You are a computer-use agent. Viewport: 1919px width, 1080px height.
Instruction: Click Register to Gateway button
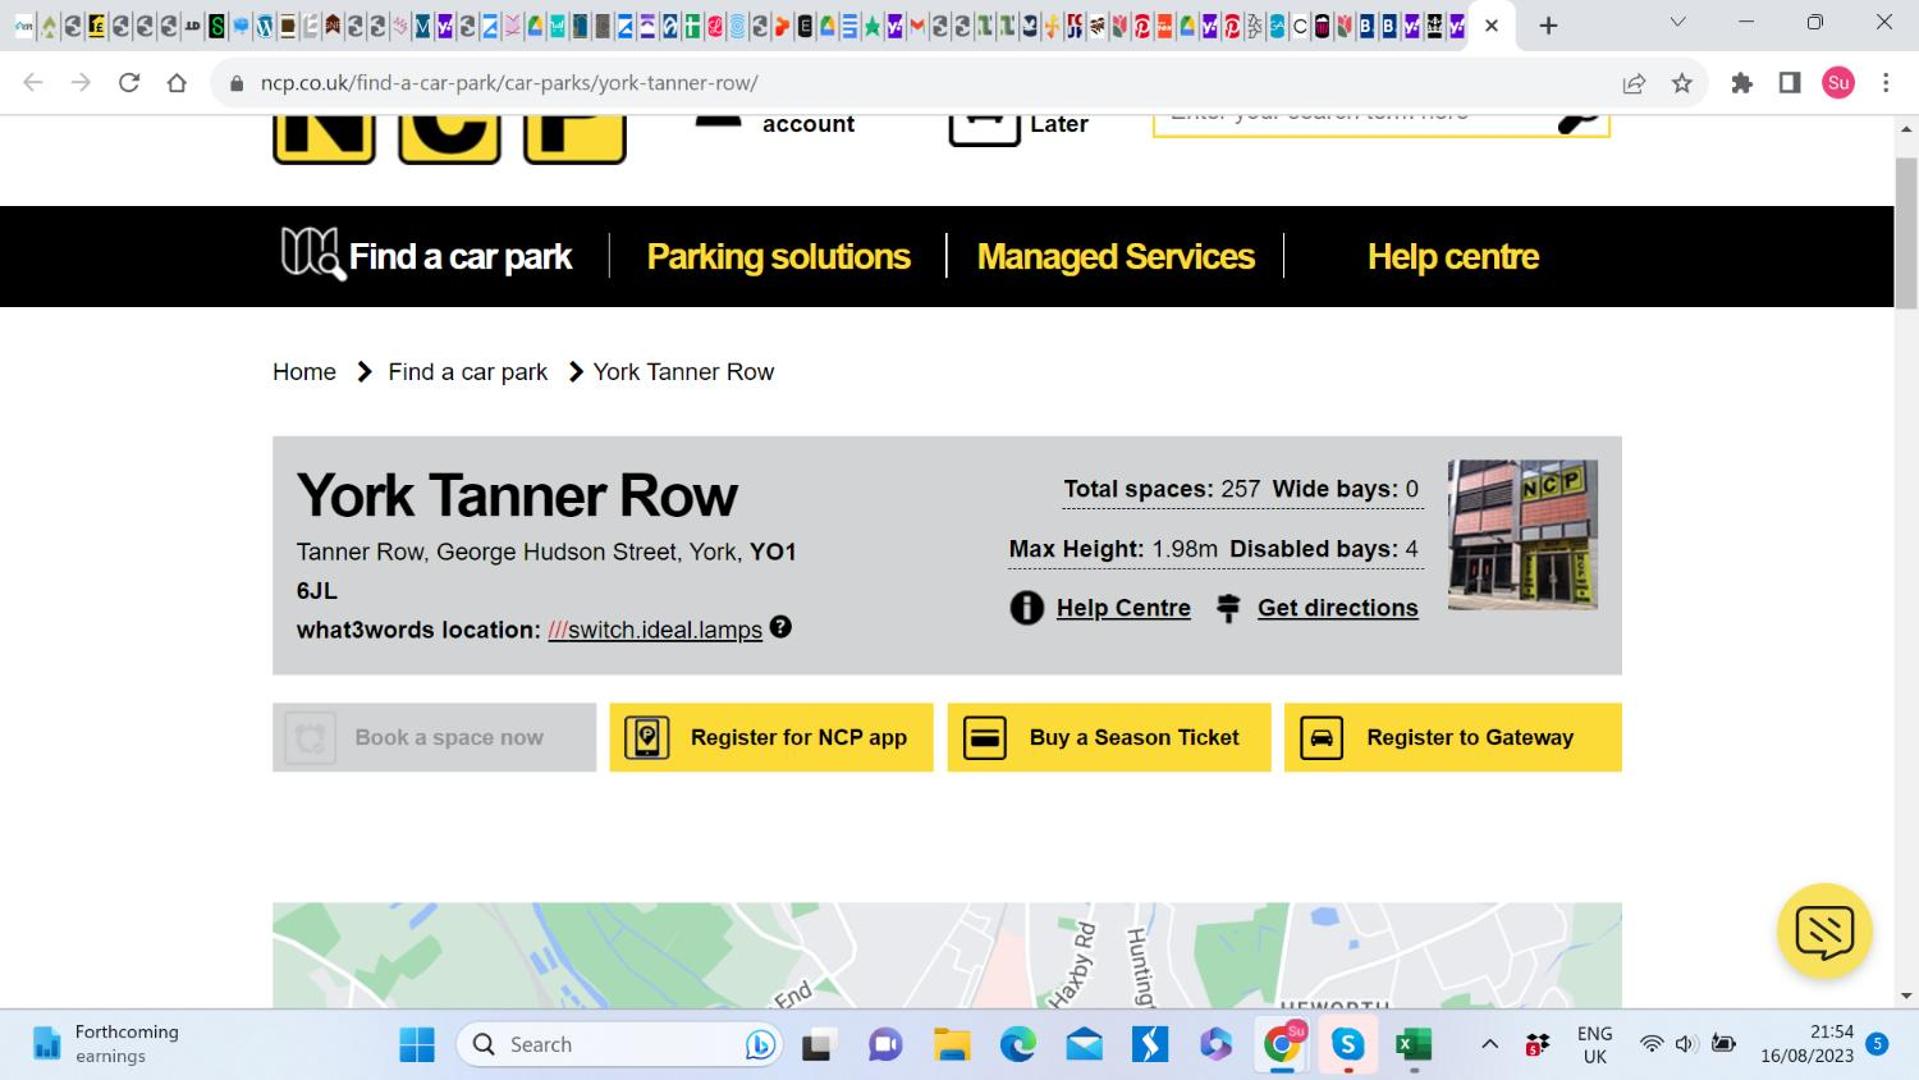click(1453, 738)
